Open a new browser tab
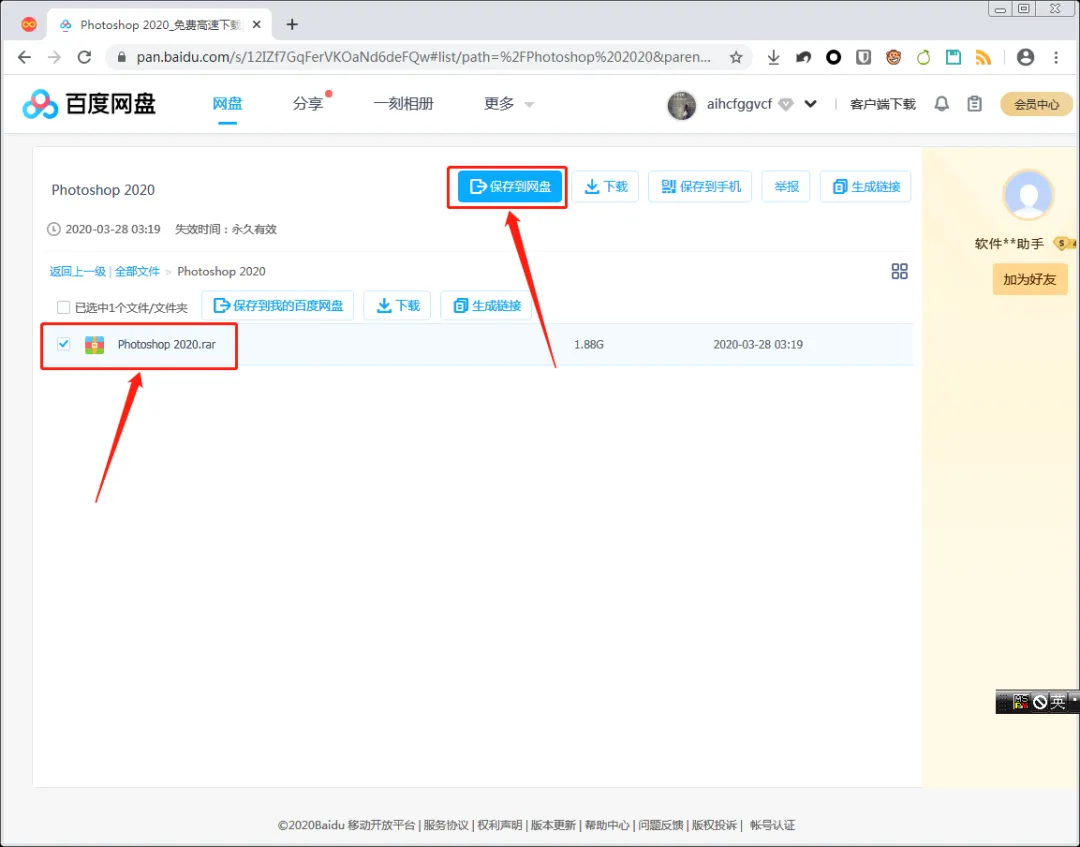The image size is (1080, 847). point(292,25)
